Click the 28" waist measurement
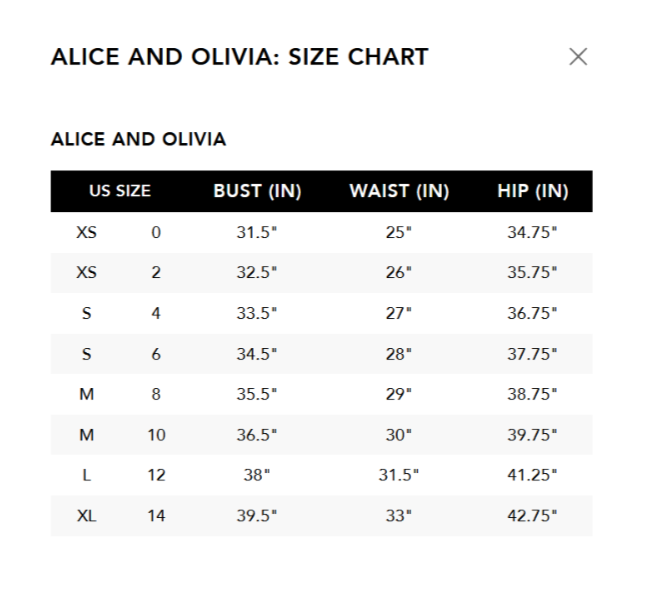 coord(399,354)
